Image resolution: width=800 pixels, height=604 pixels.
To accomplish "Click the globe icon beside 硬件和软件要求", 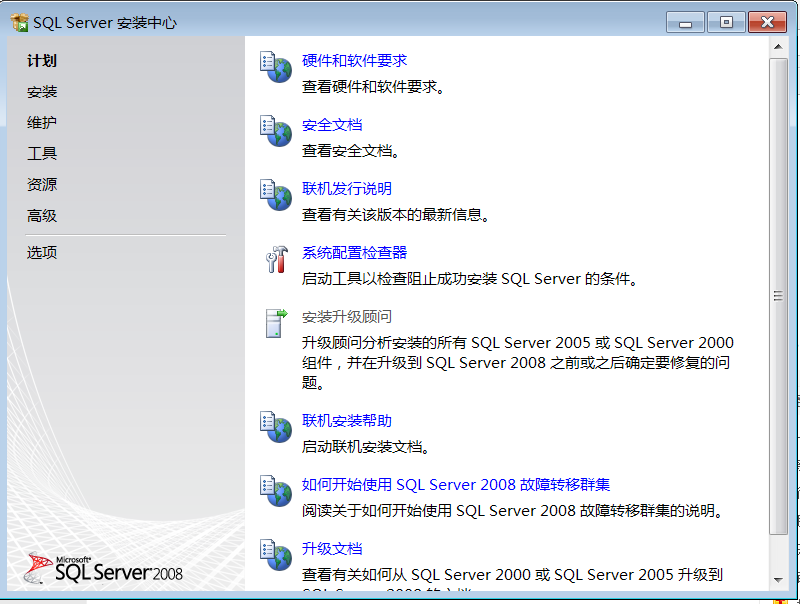I will [276, 67].
